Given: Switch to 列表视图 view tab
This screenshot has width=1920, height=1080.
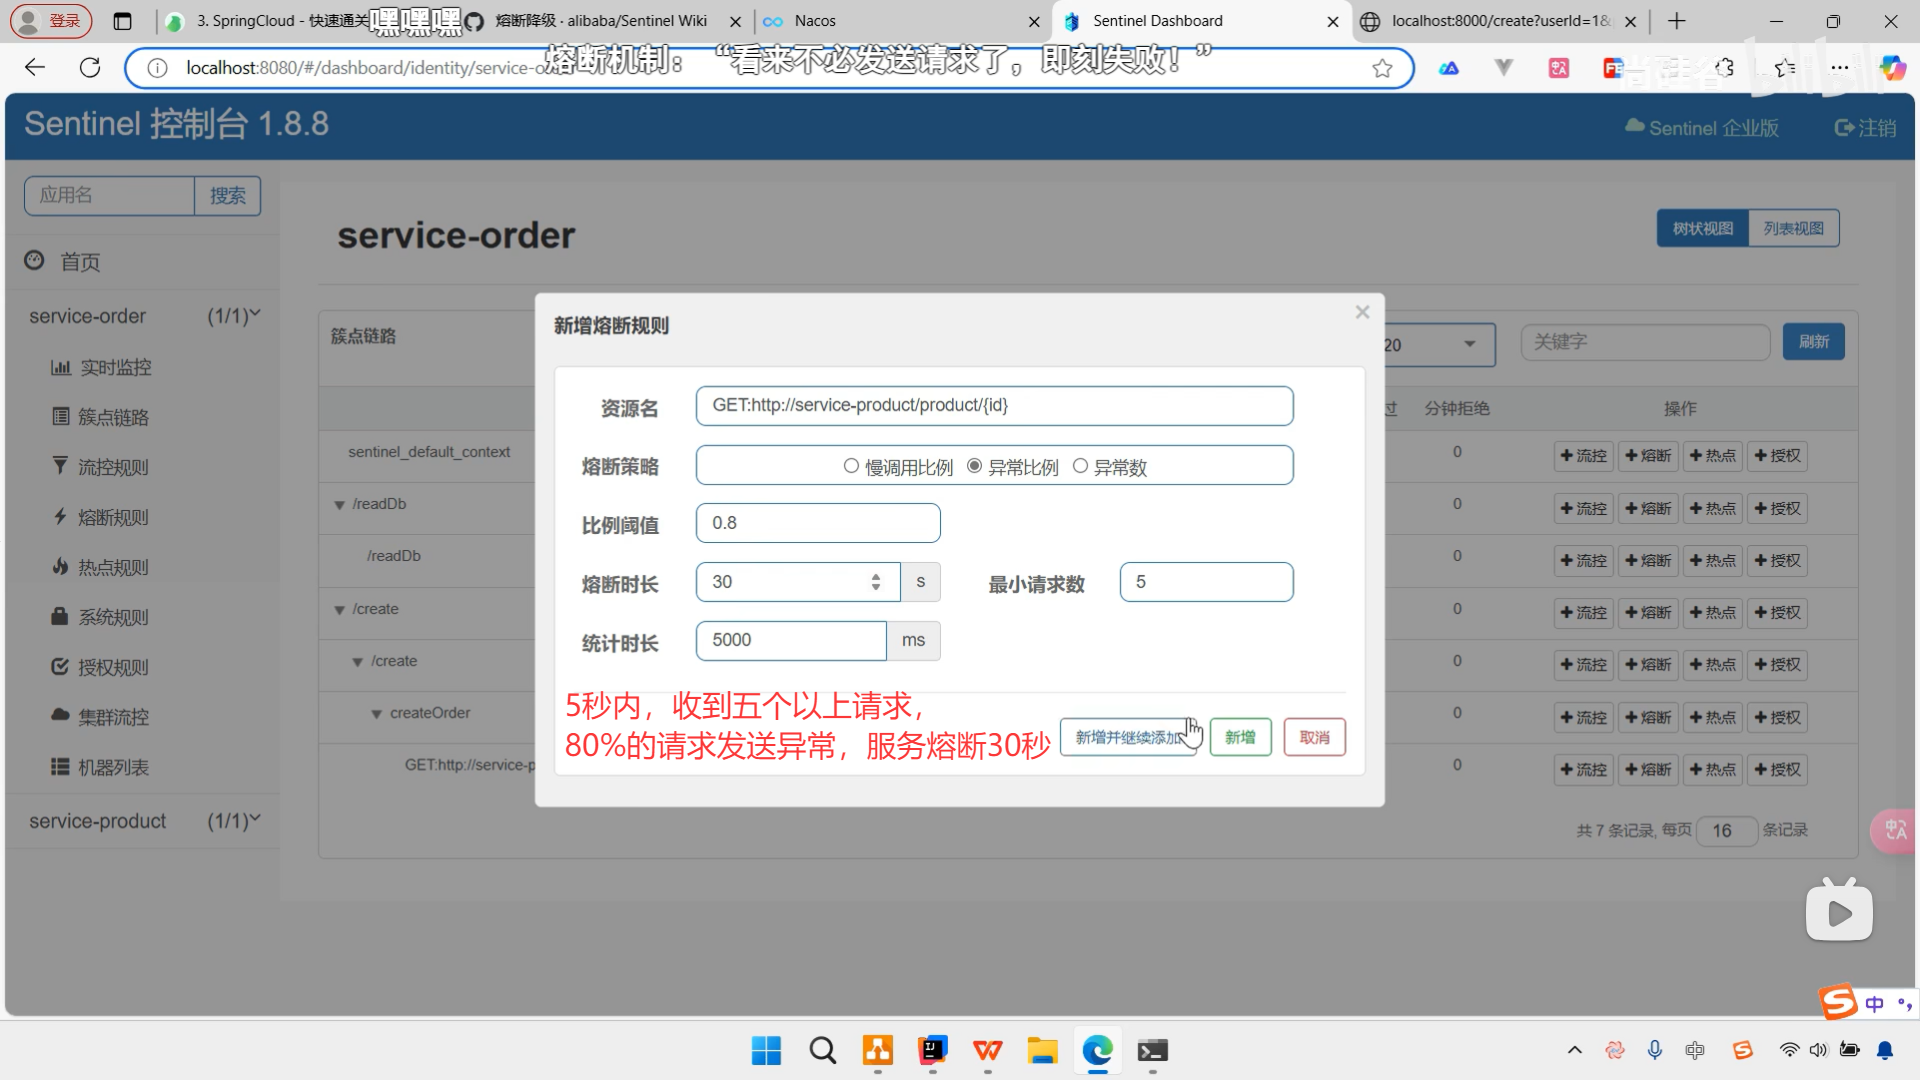Looking at the screenshot, I should point(1793,228).
